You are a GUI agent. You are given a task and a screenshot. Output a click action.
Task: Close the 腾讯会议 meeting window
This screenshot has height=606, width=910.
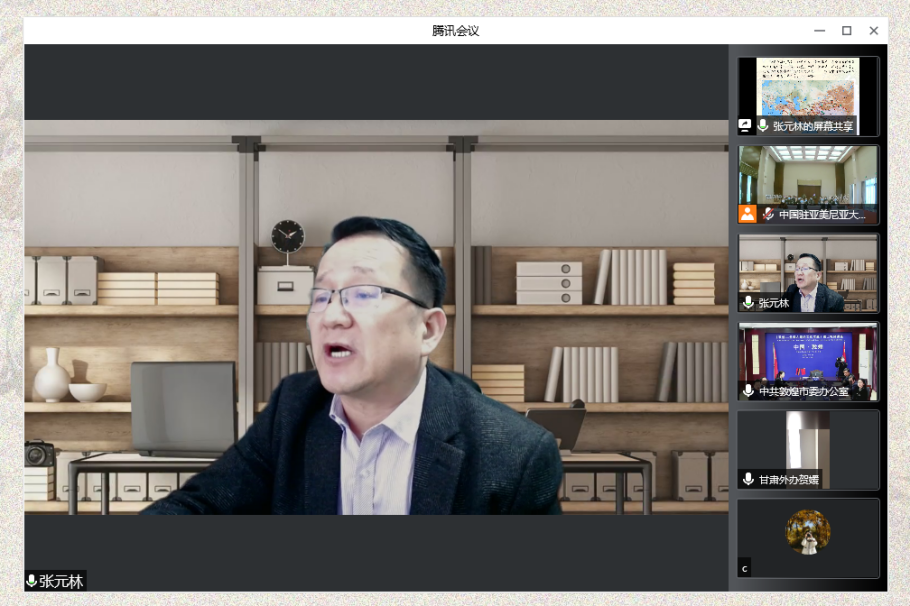873,31
